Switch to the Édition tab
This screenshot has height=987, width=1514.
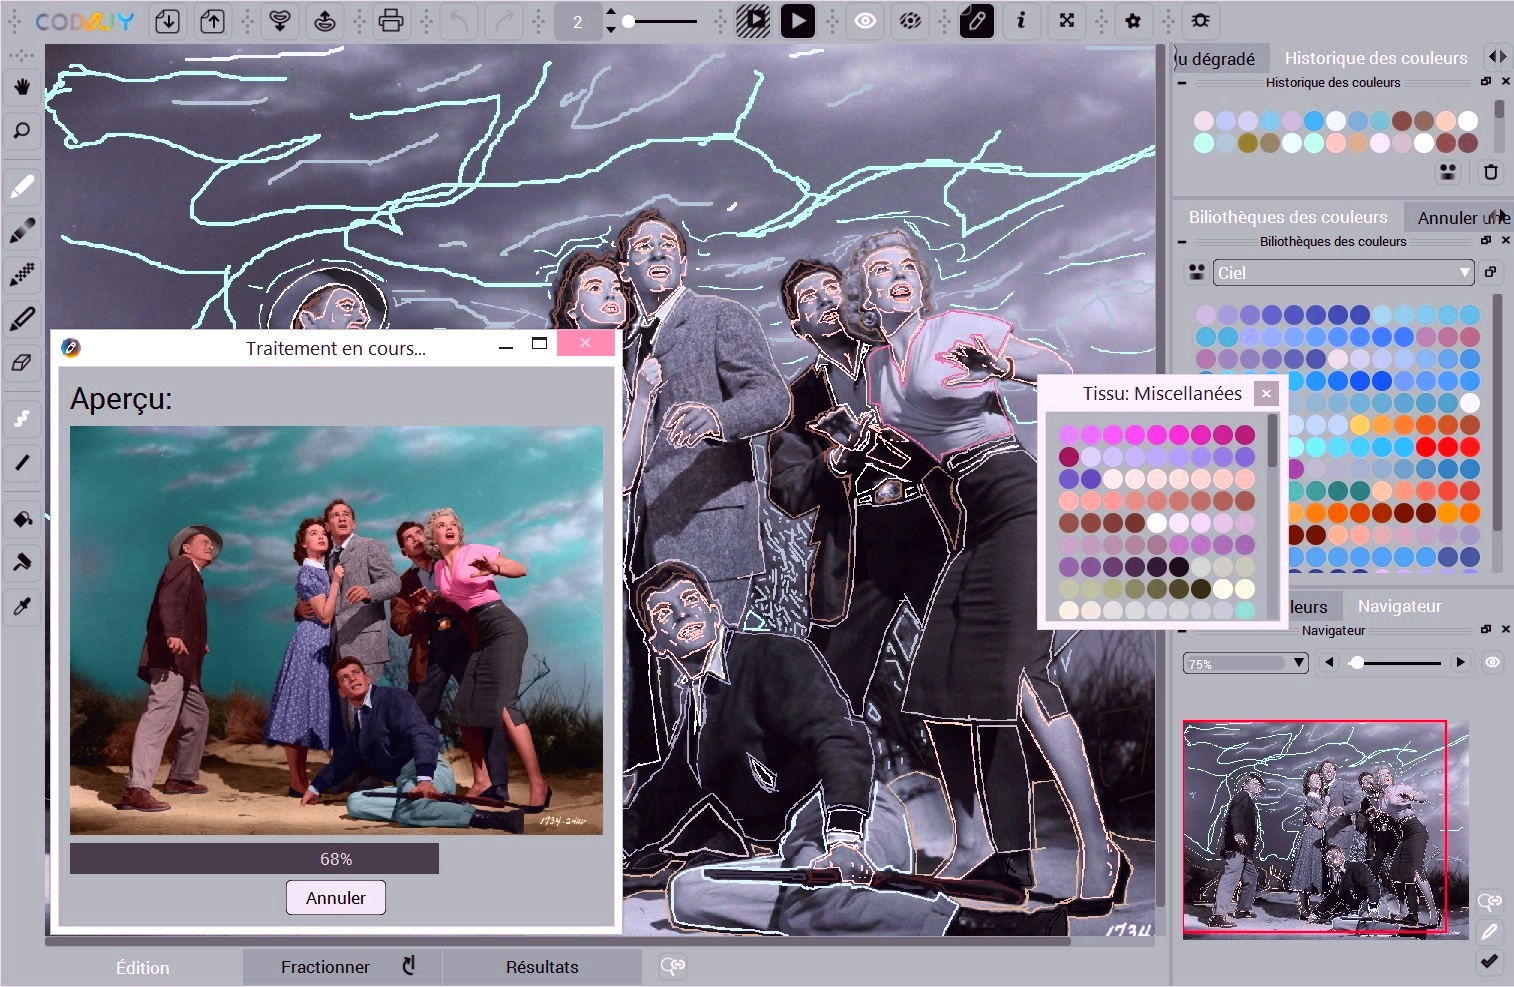(x=142, y=967)
